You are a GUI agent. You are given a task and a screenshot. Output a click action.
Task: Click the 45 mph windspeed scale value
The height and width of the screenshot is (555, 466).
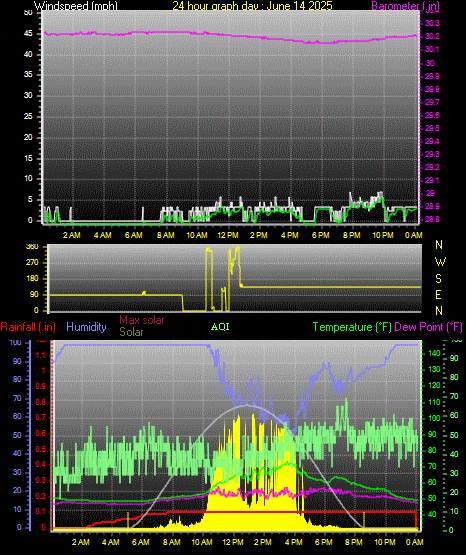28,34
